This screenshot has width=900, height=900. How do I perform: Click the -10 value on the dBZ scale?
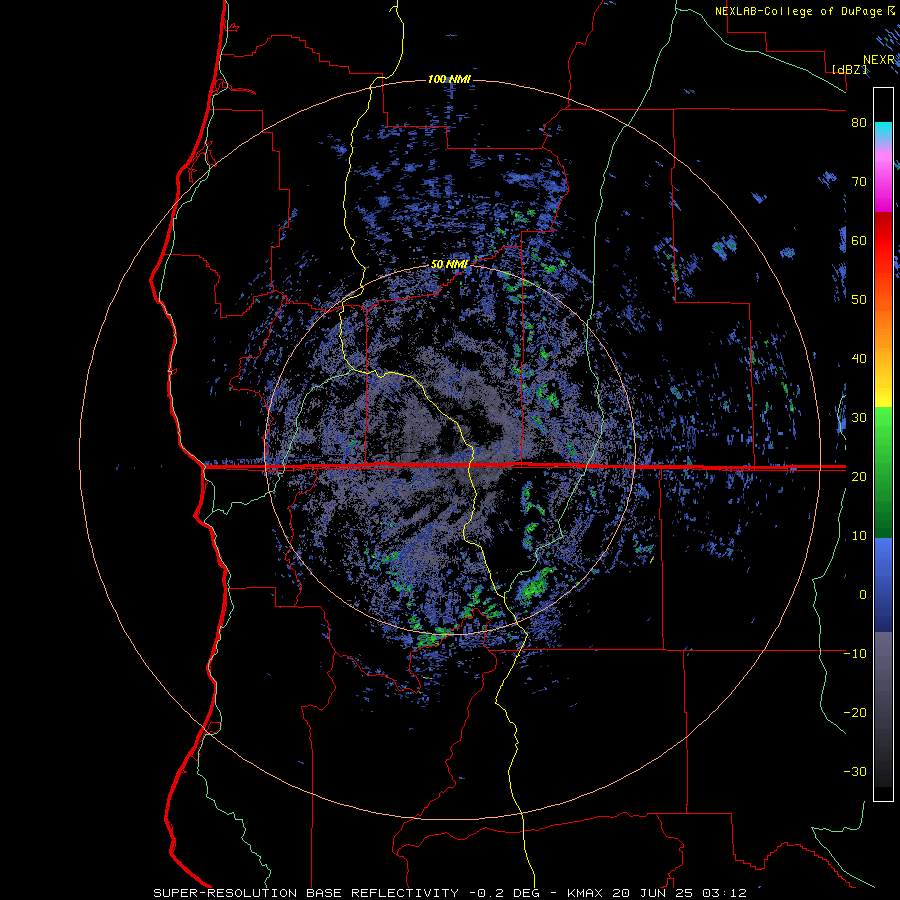coord(855,654)
